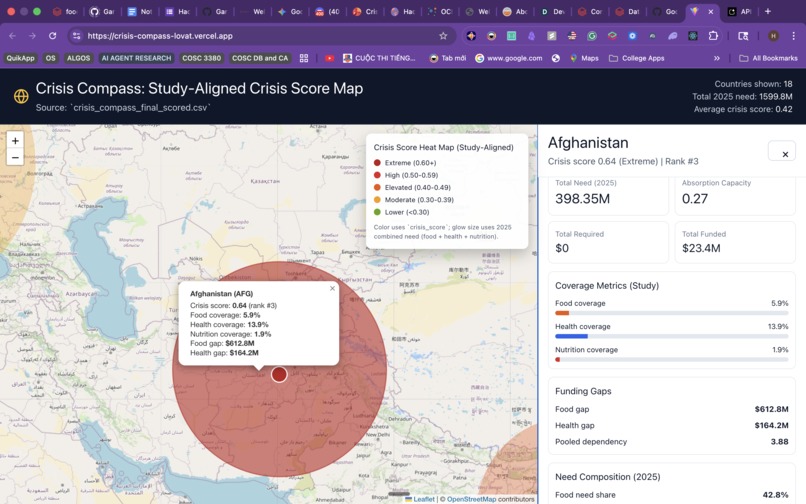Open the COSC 3380 bookmark
Viewport: 806px width, 504px height.
point(202,58)
